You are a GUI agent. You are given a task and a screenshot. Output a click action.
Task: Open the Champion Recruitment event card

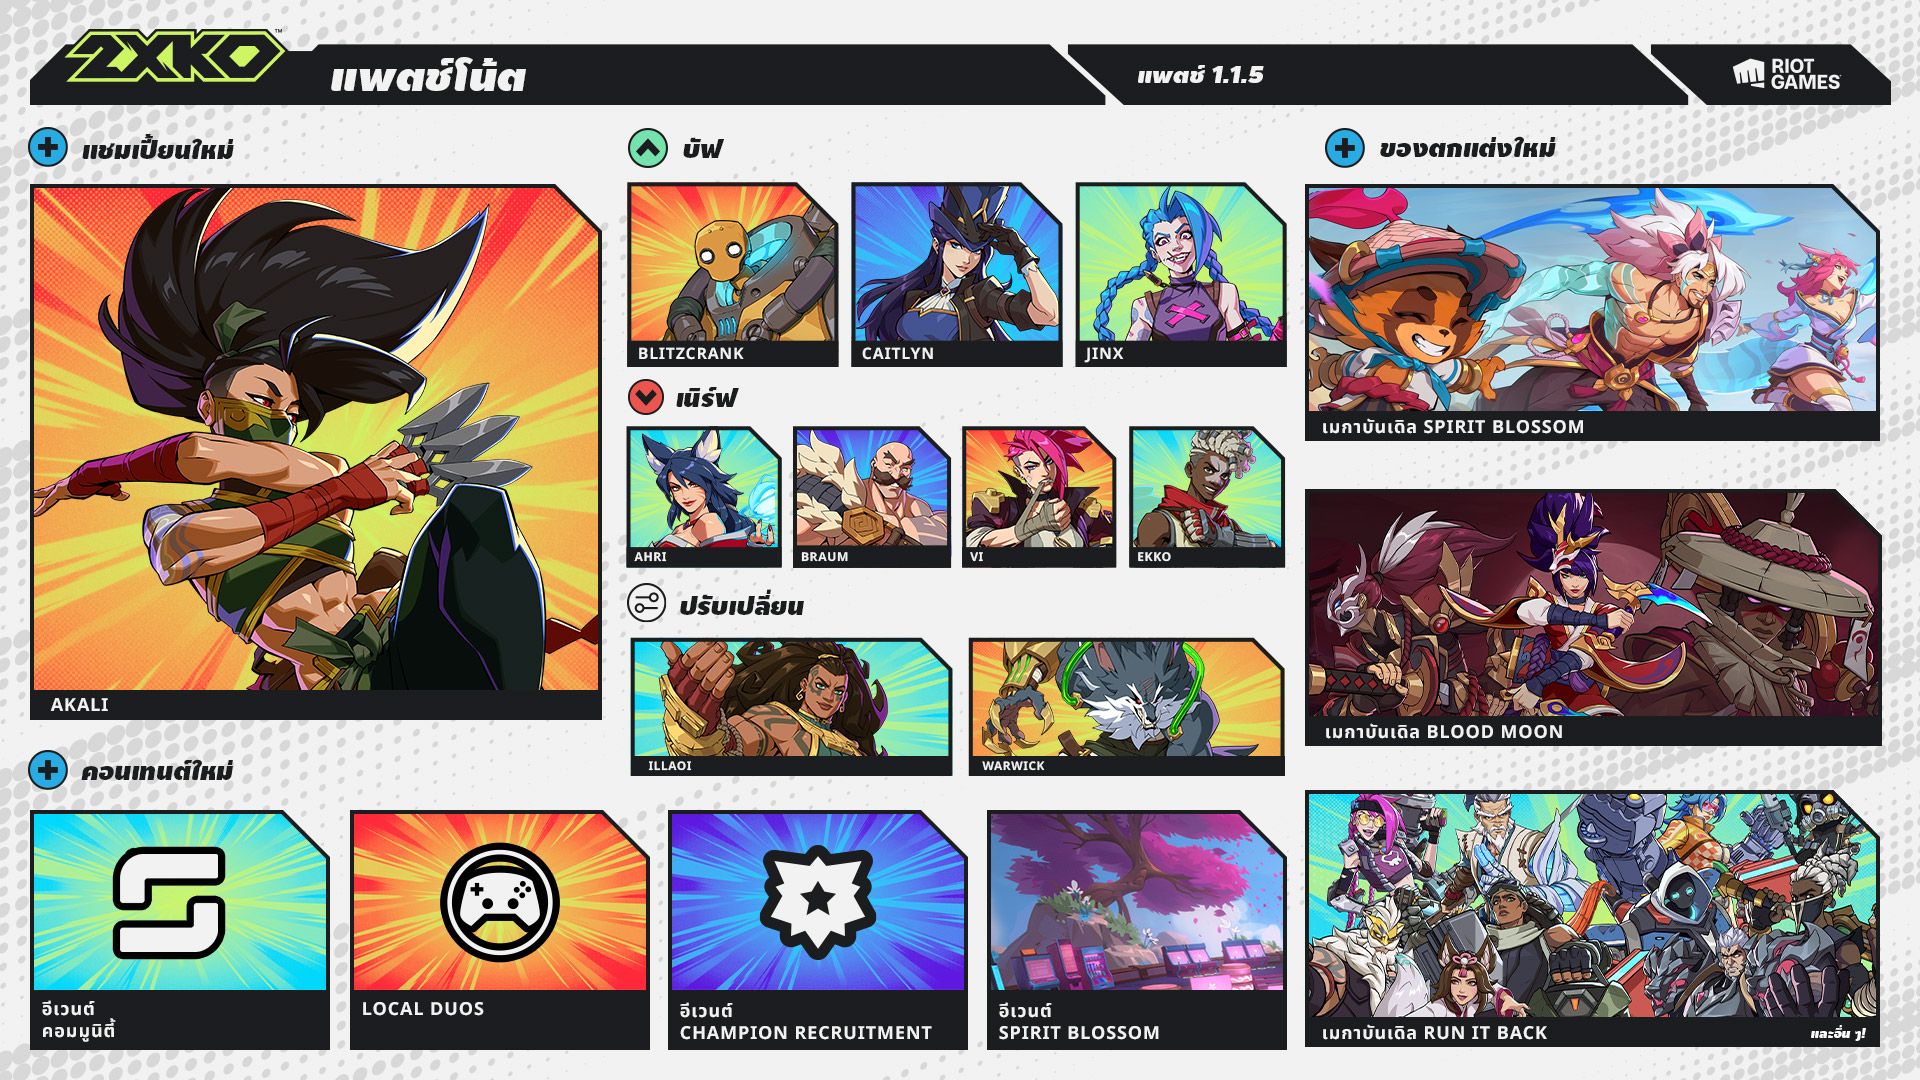click(817, 929)
